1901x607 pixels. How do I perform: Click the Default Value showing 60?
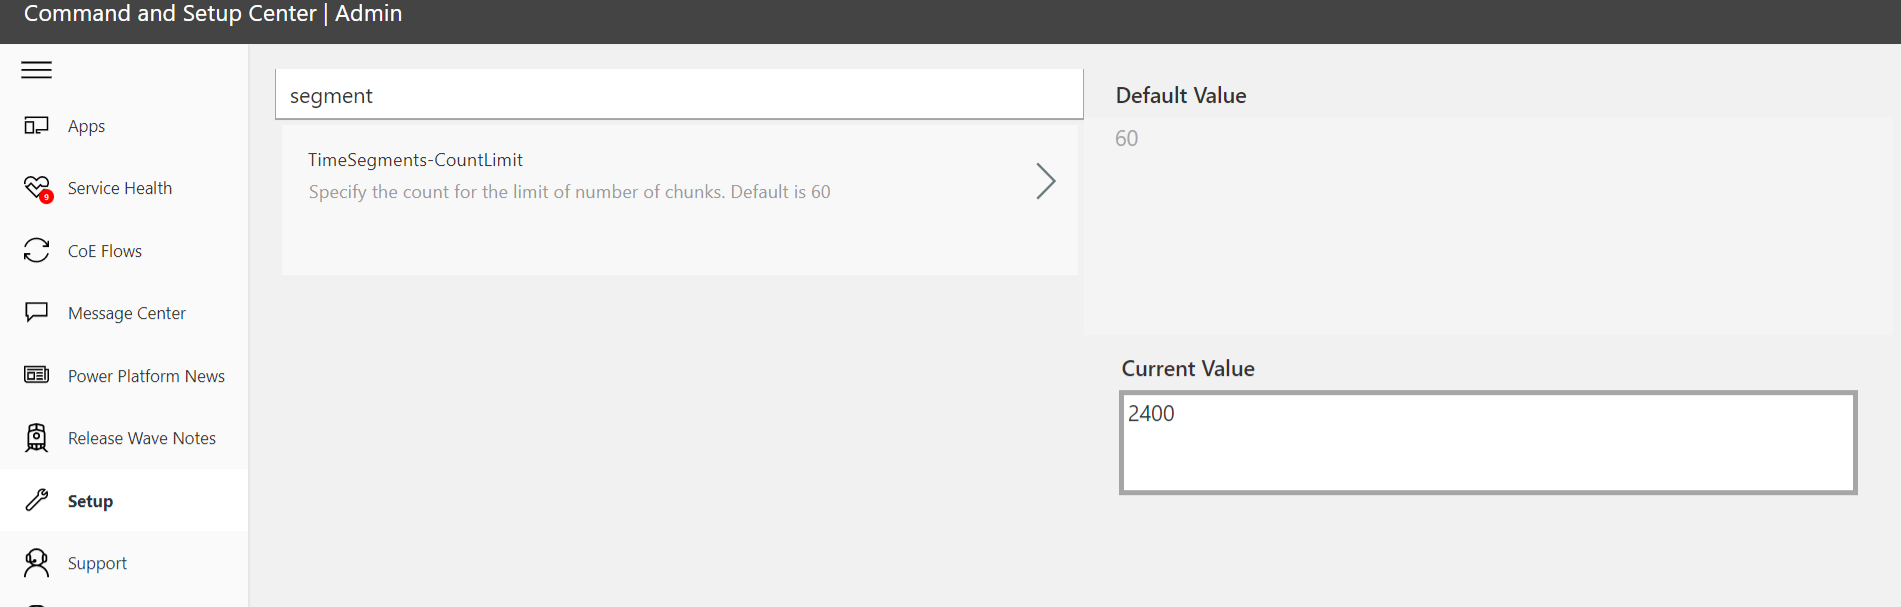click(1126, 138)
